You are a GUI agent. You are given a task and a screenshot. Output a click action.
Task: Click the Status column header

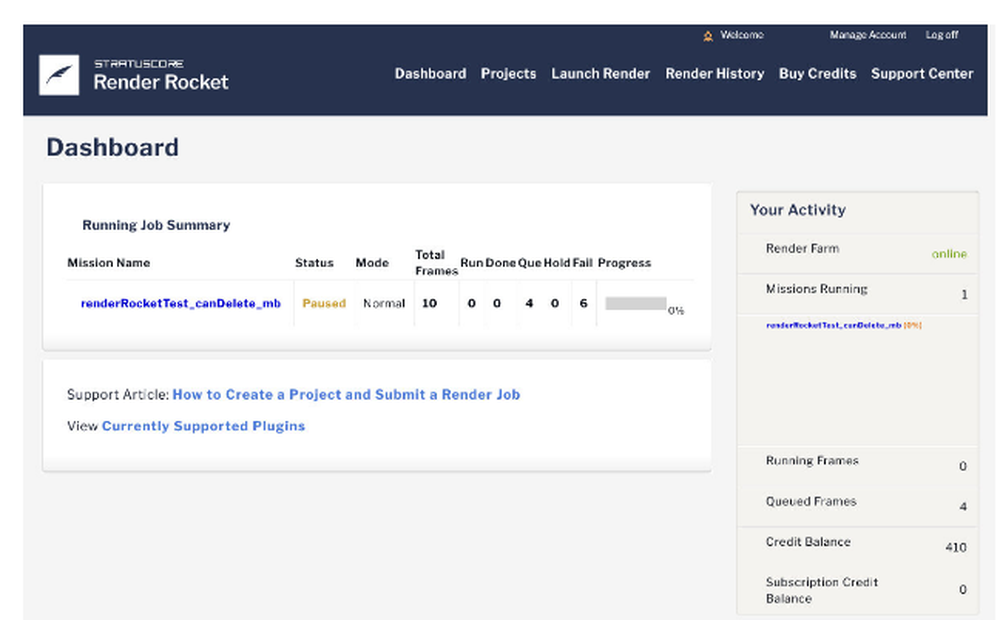(x=314, y=263)
